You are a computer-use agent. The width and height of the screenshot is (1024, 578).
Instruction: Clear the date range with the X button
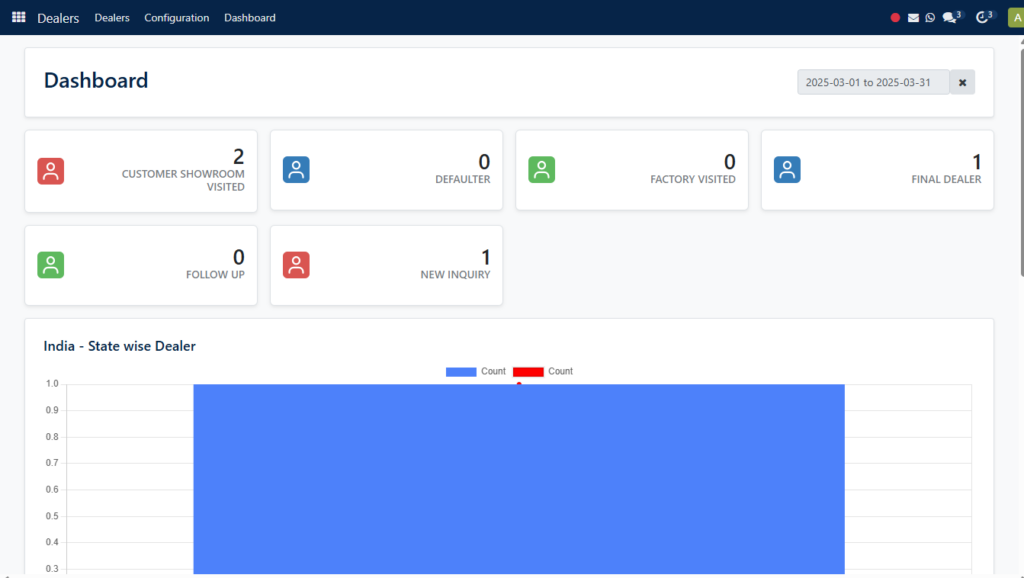click(x=962, y=82)
